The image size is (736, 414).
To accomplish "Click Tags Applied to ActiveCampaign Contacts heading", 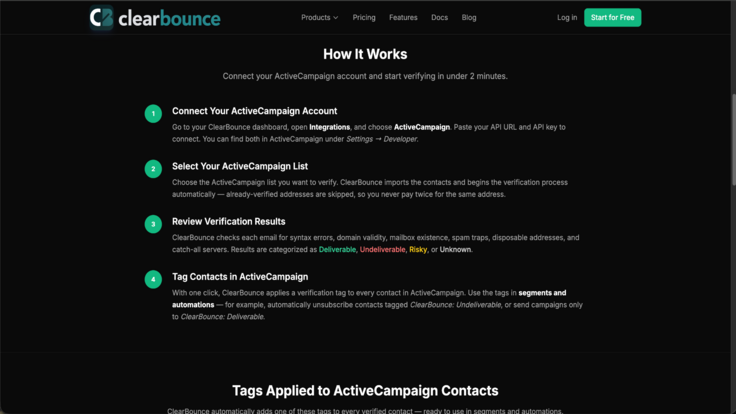I will coord(365,391).
